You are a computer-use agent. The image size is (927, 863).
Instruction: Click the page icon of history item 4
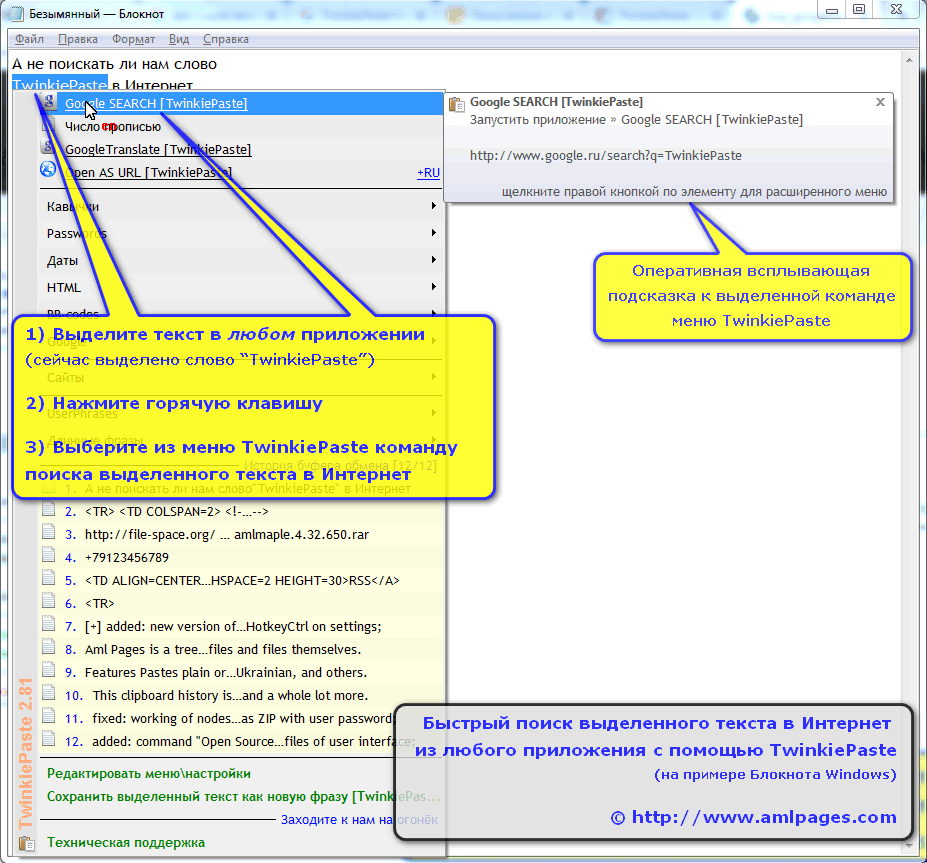point(48,555)
